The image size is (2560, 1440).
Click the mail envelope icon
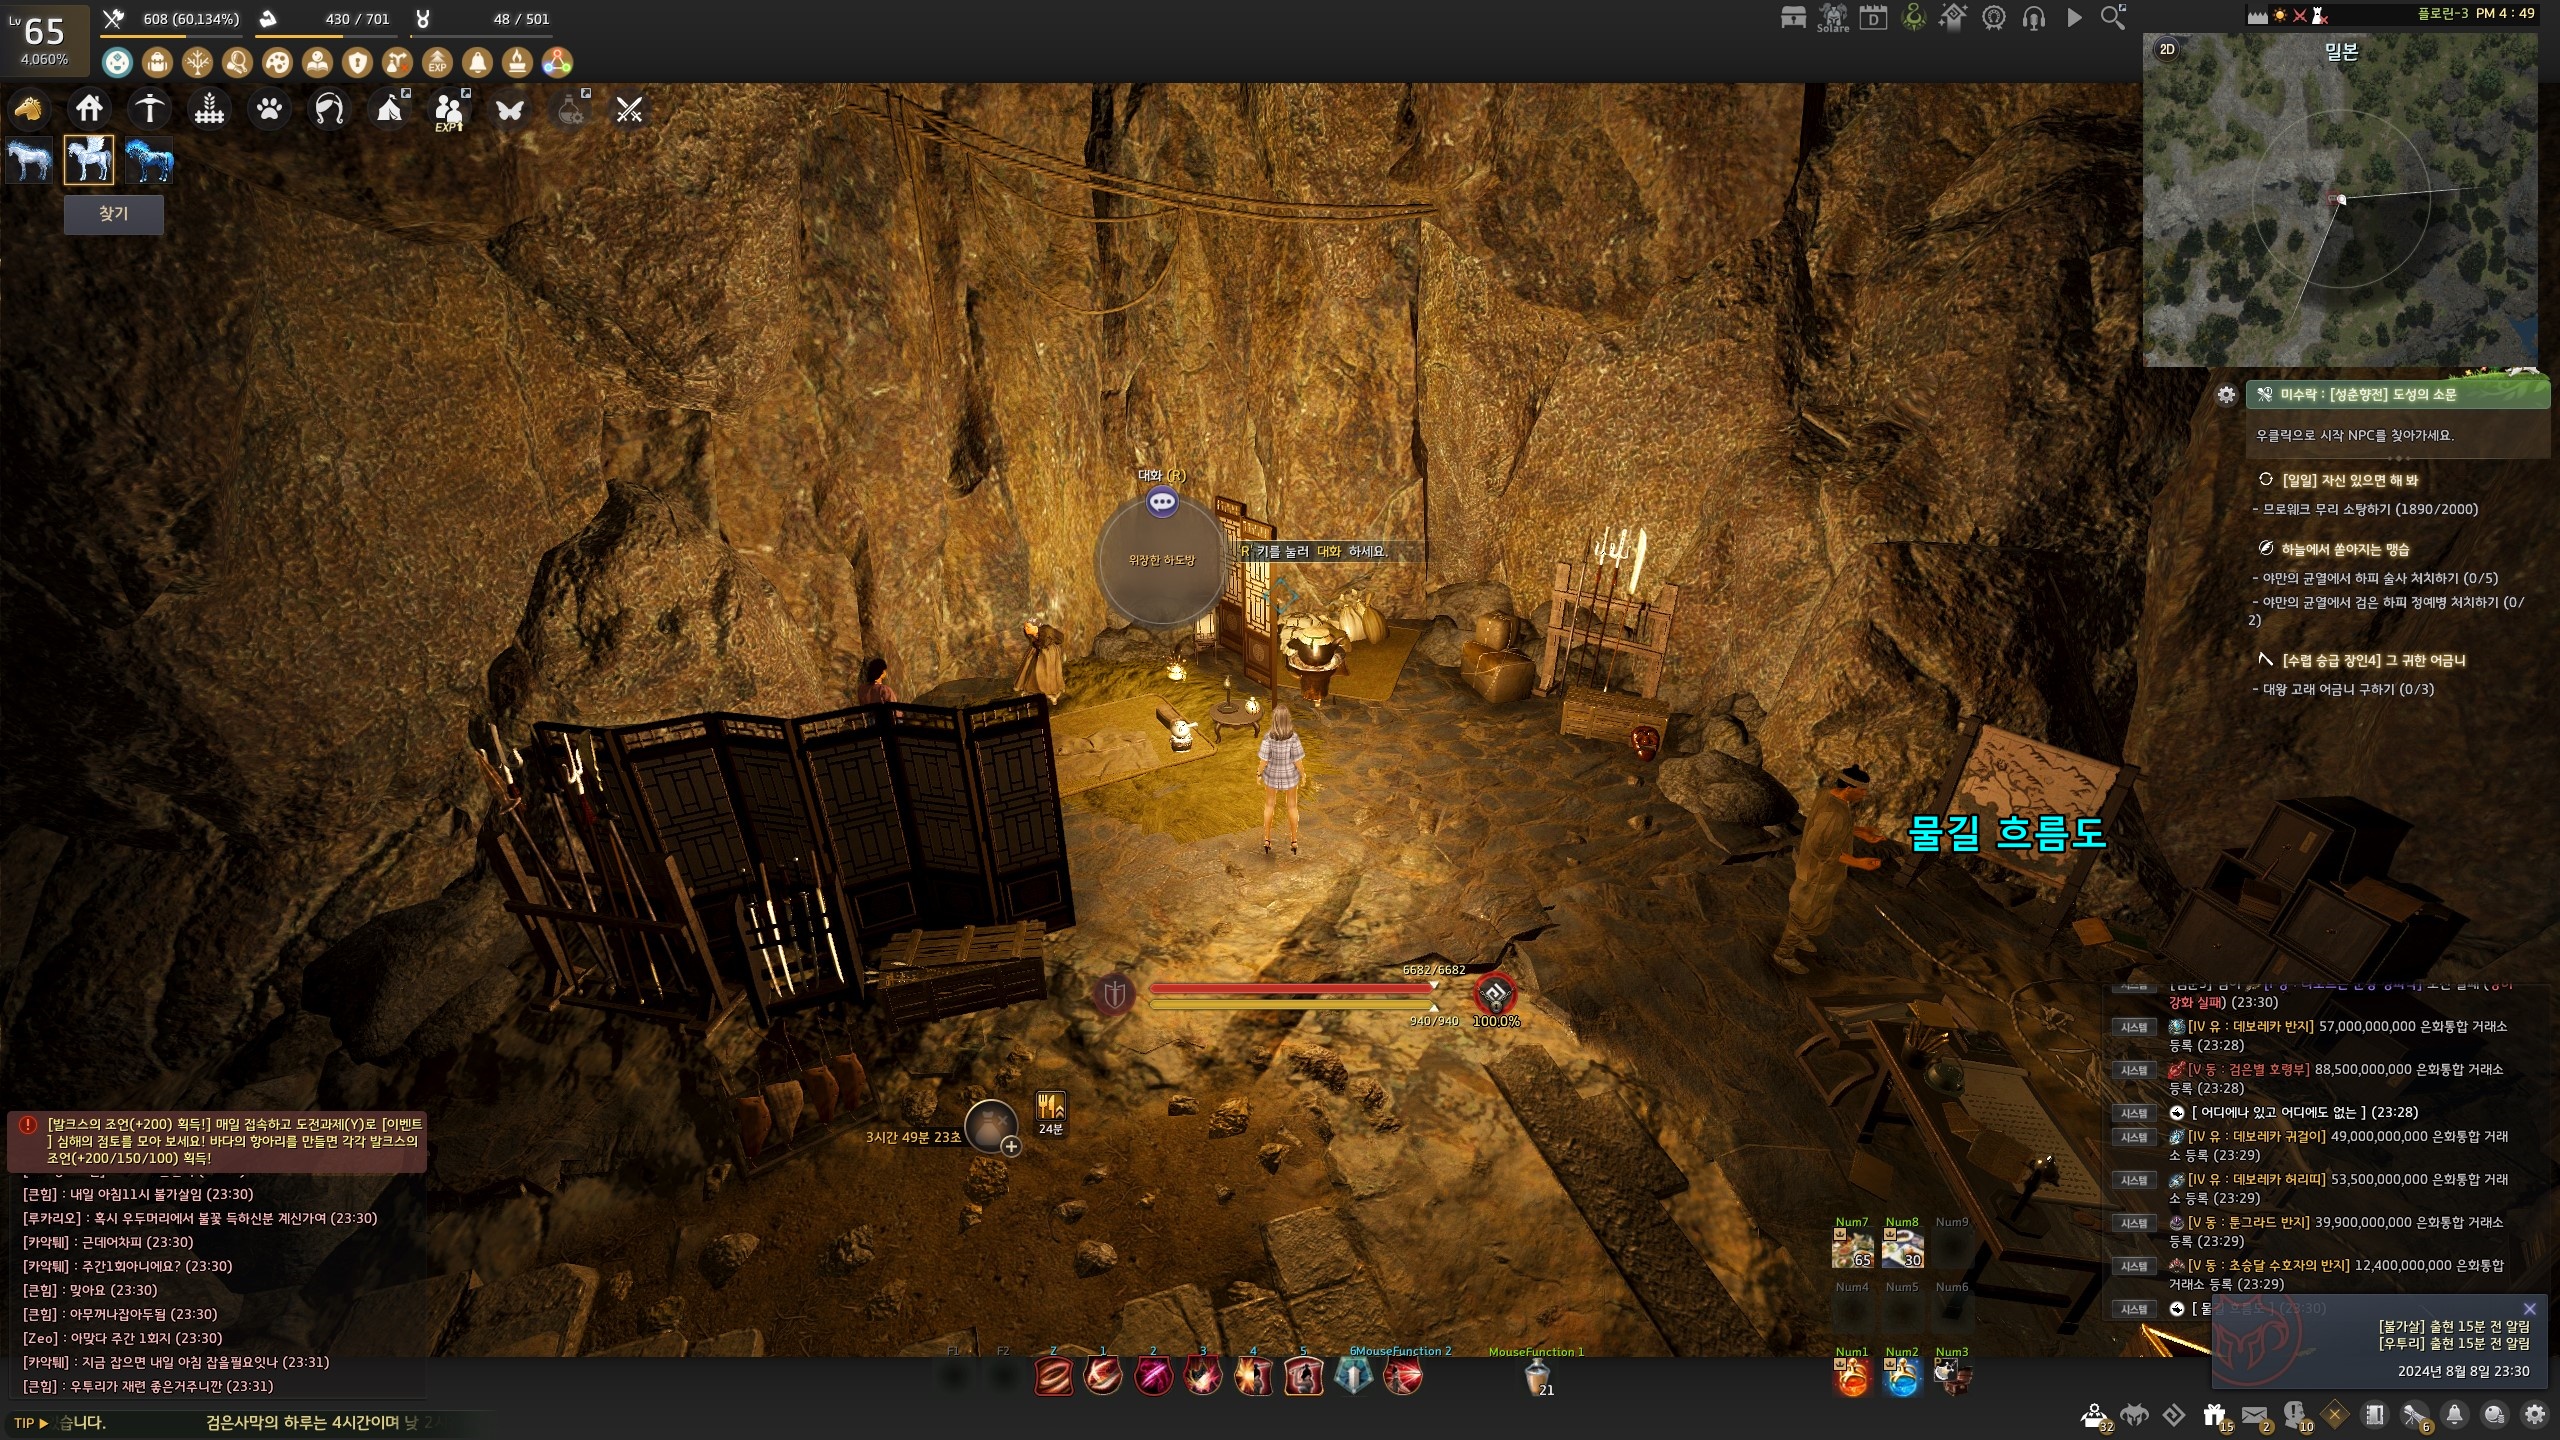click(x=2254, y=1415)
